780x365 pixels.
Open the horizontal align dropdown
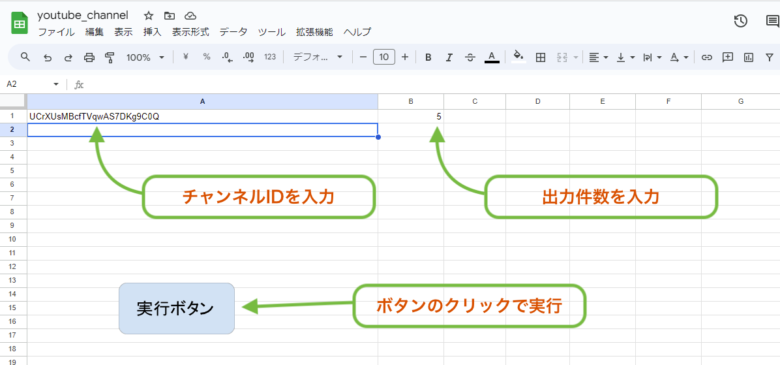click(x=598, y=58)
